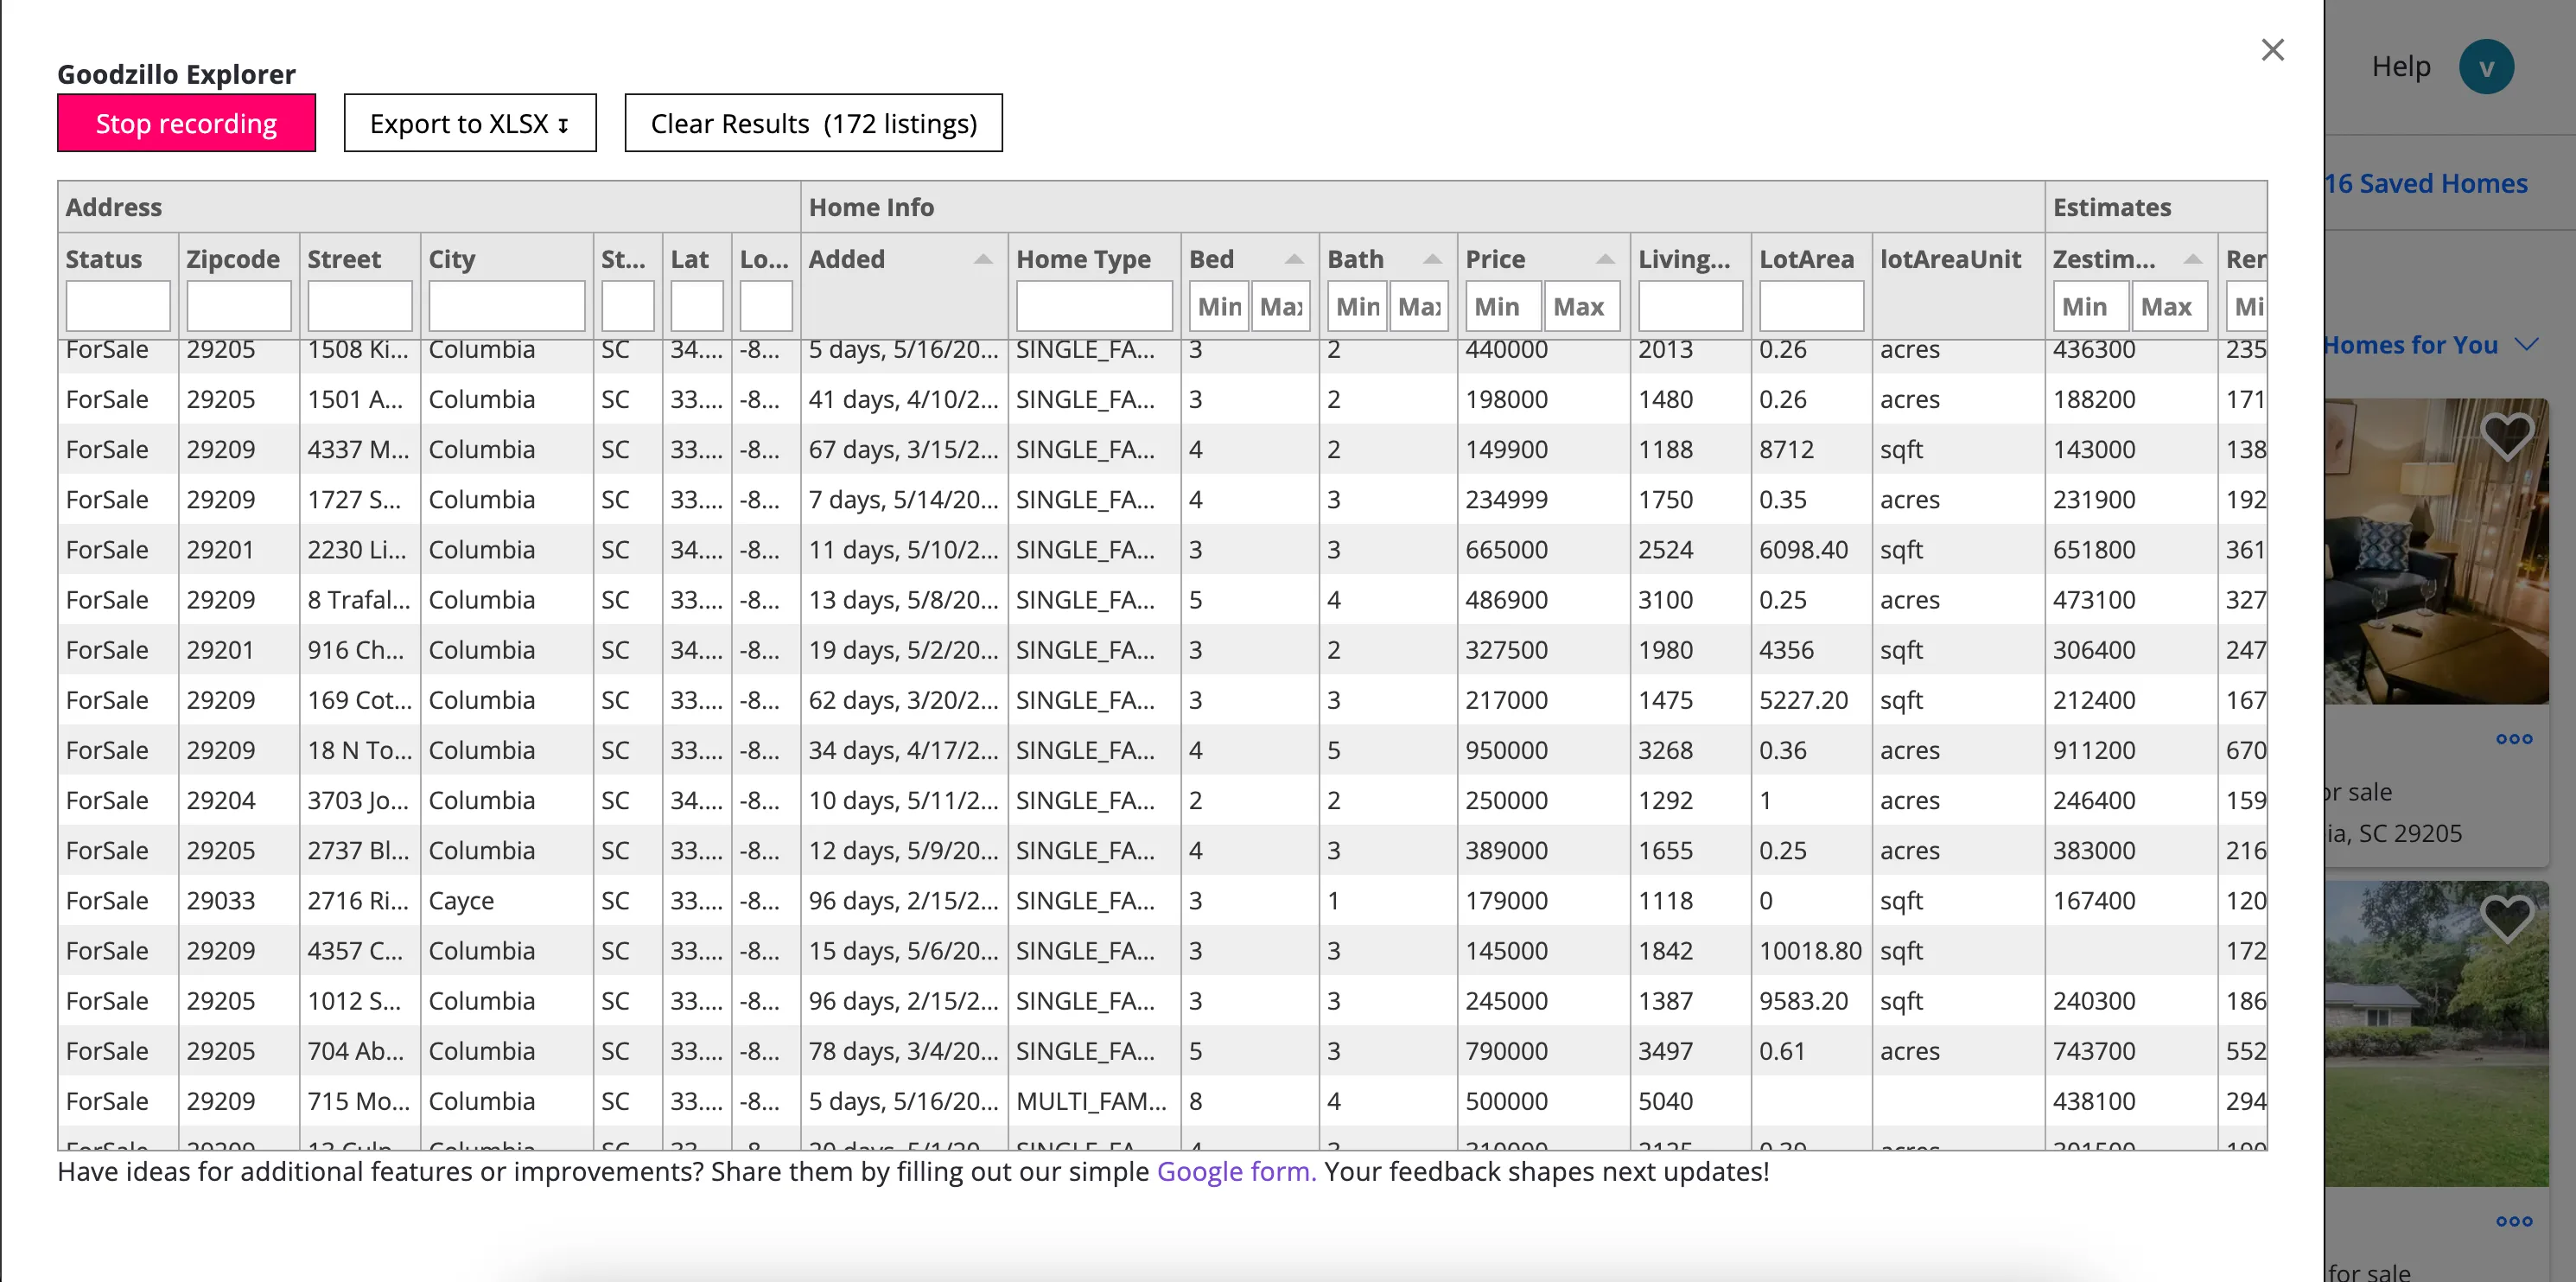Export results to XLSX

(469, 122)
